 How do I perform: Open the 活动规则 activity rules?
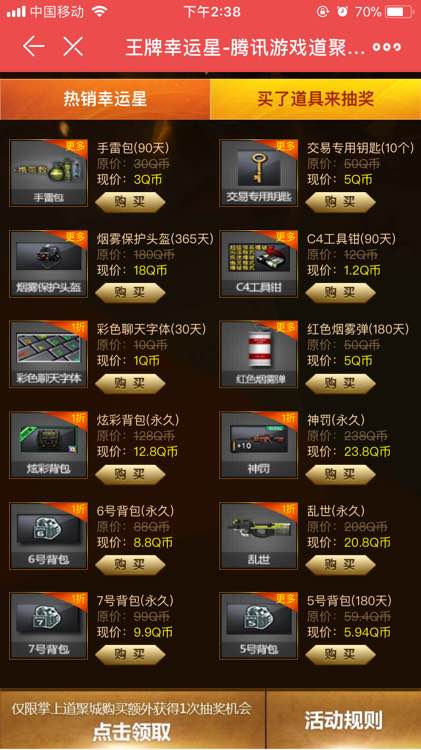[x=343, y=719]
